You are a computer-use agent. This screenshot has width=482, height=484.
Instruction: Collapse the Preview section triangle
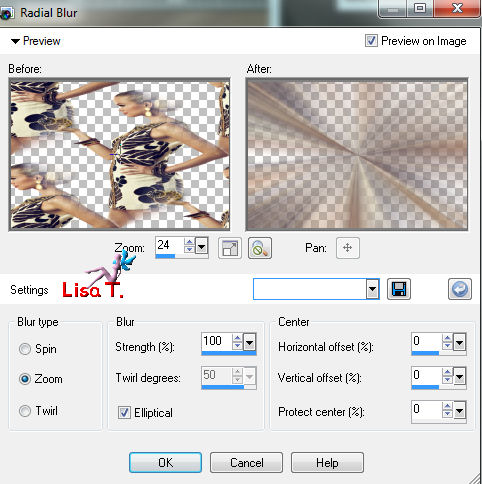[15, 41]
